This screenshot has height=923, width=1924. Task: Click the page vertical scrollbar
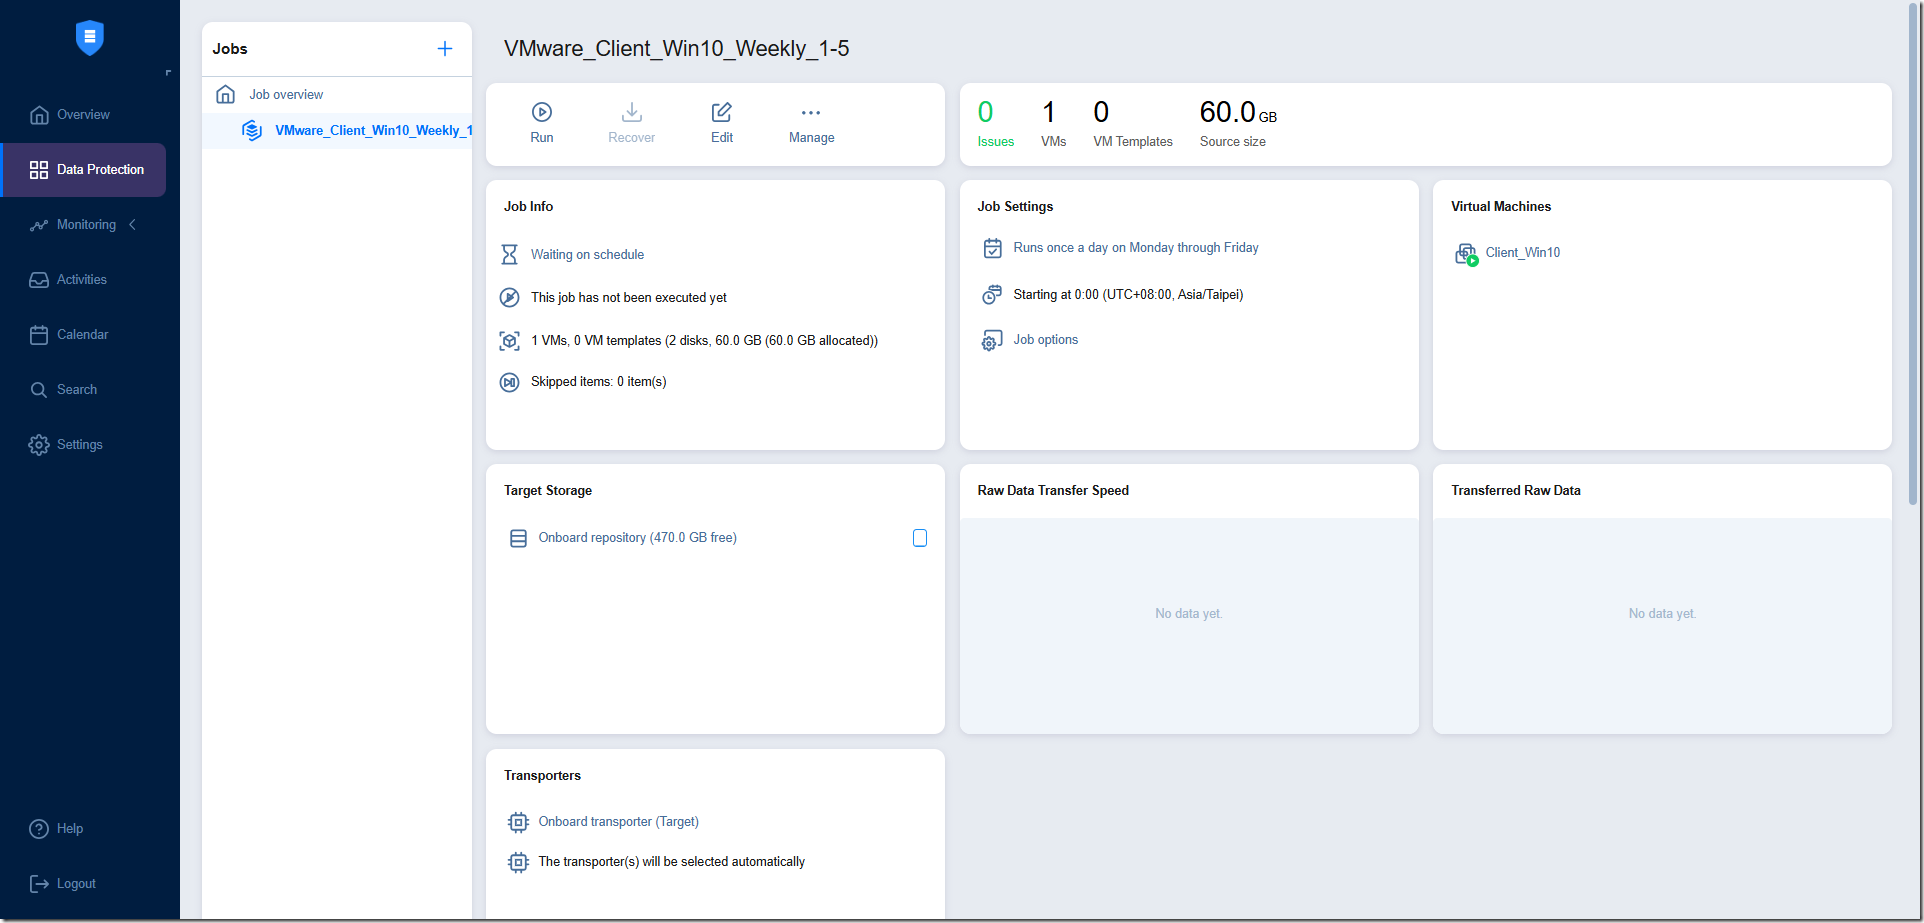[x=1913, y=255]
